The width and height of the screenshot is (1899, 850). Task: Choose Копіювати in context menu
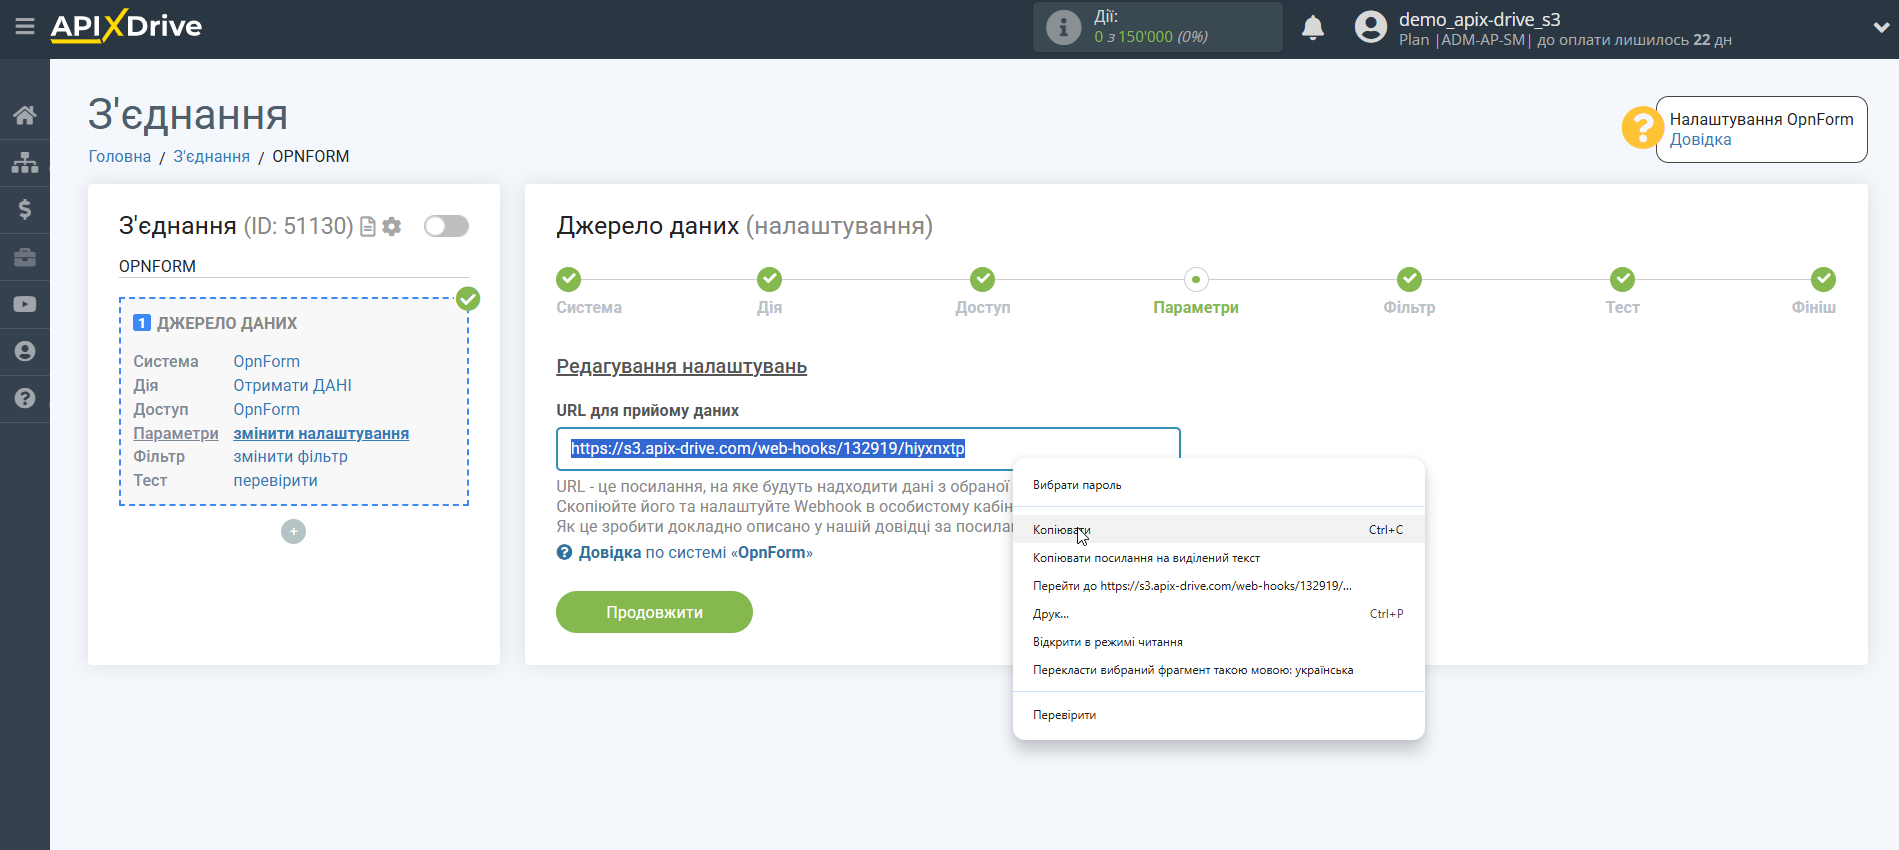coord(1218,530)
